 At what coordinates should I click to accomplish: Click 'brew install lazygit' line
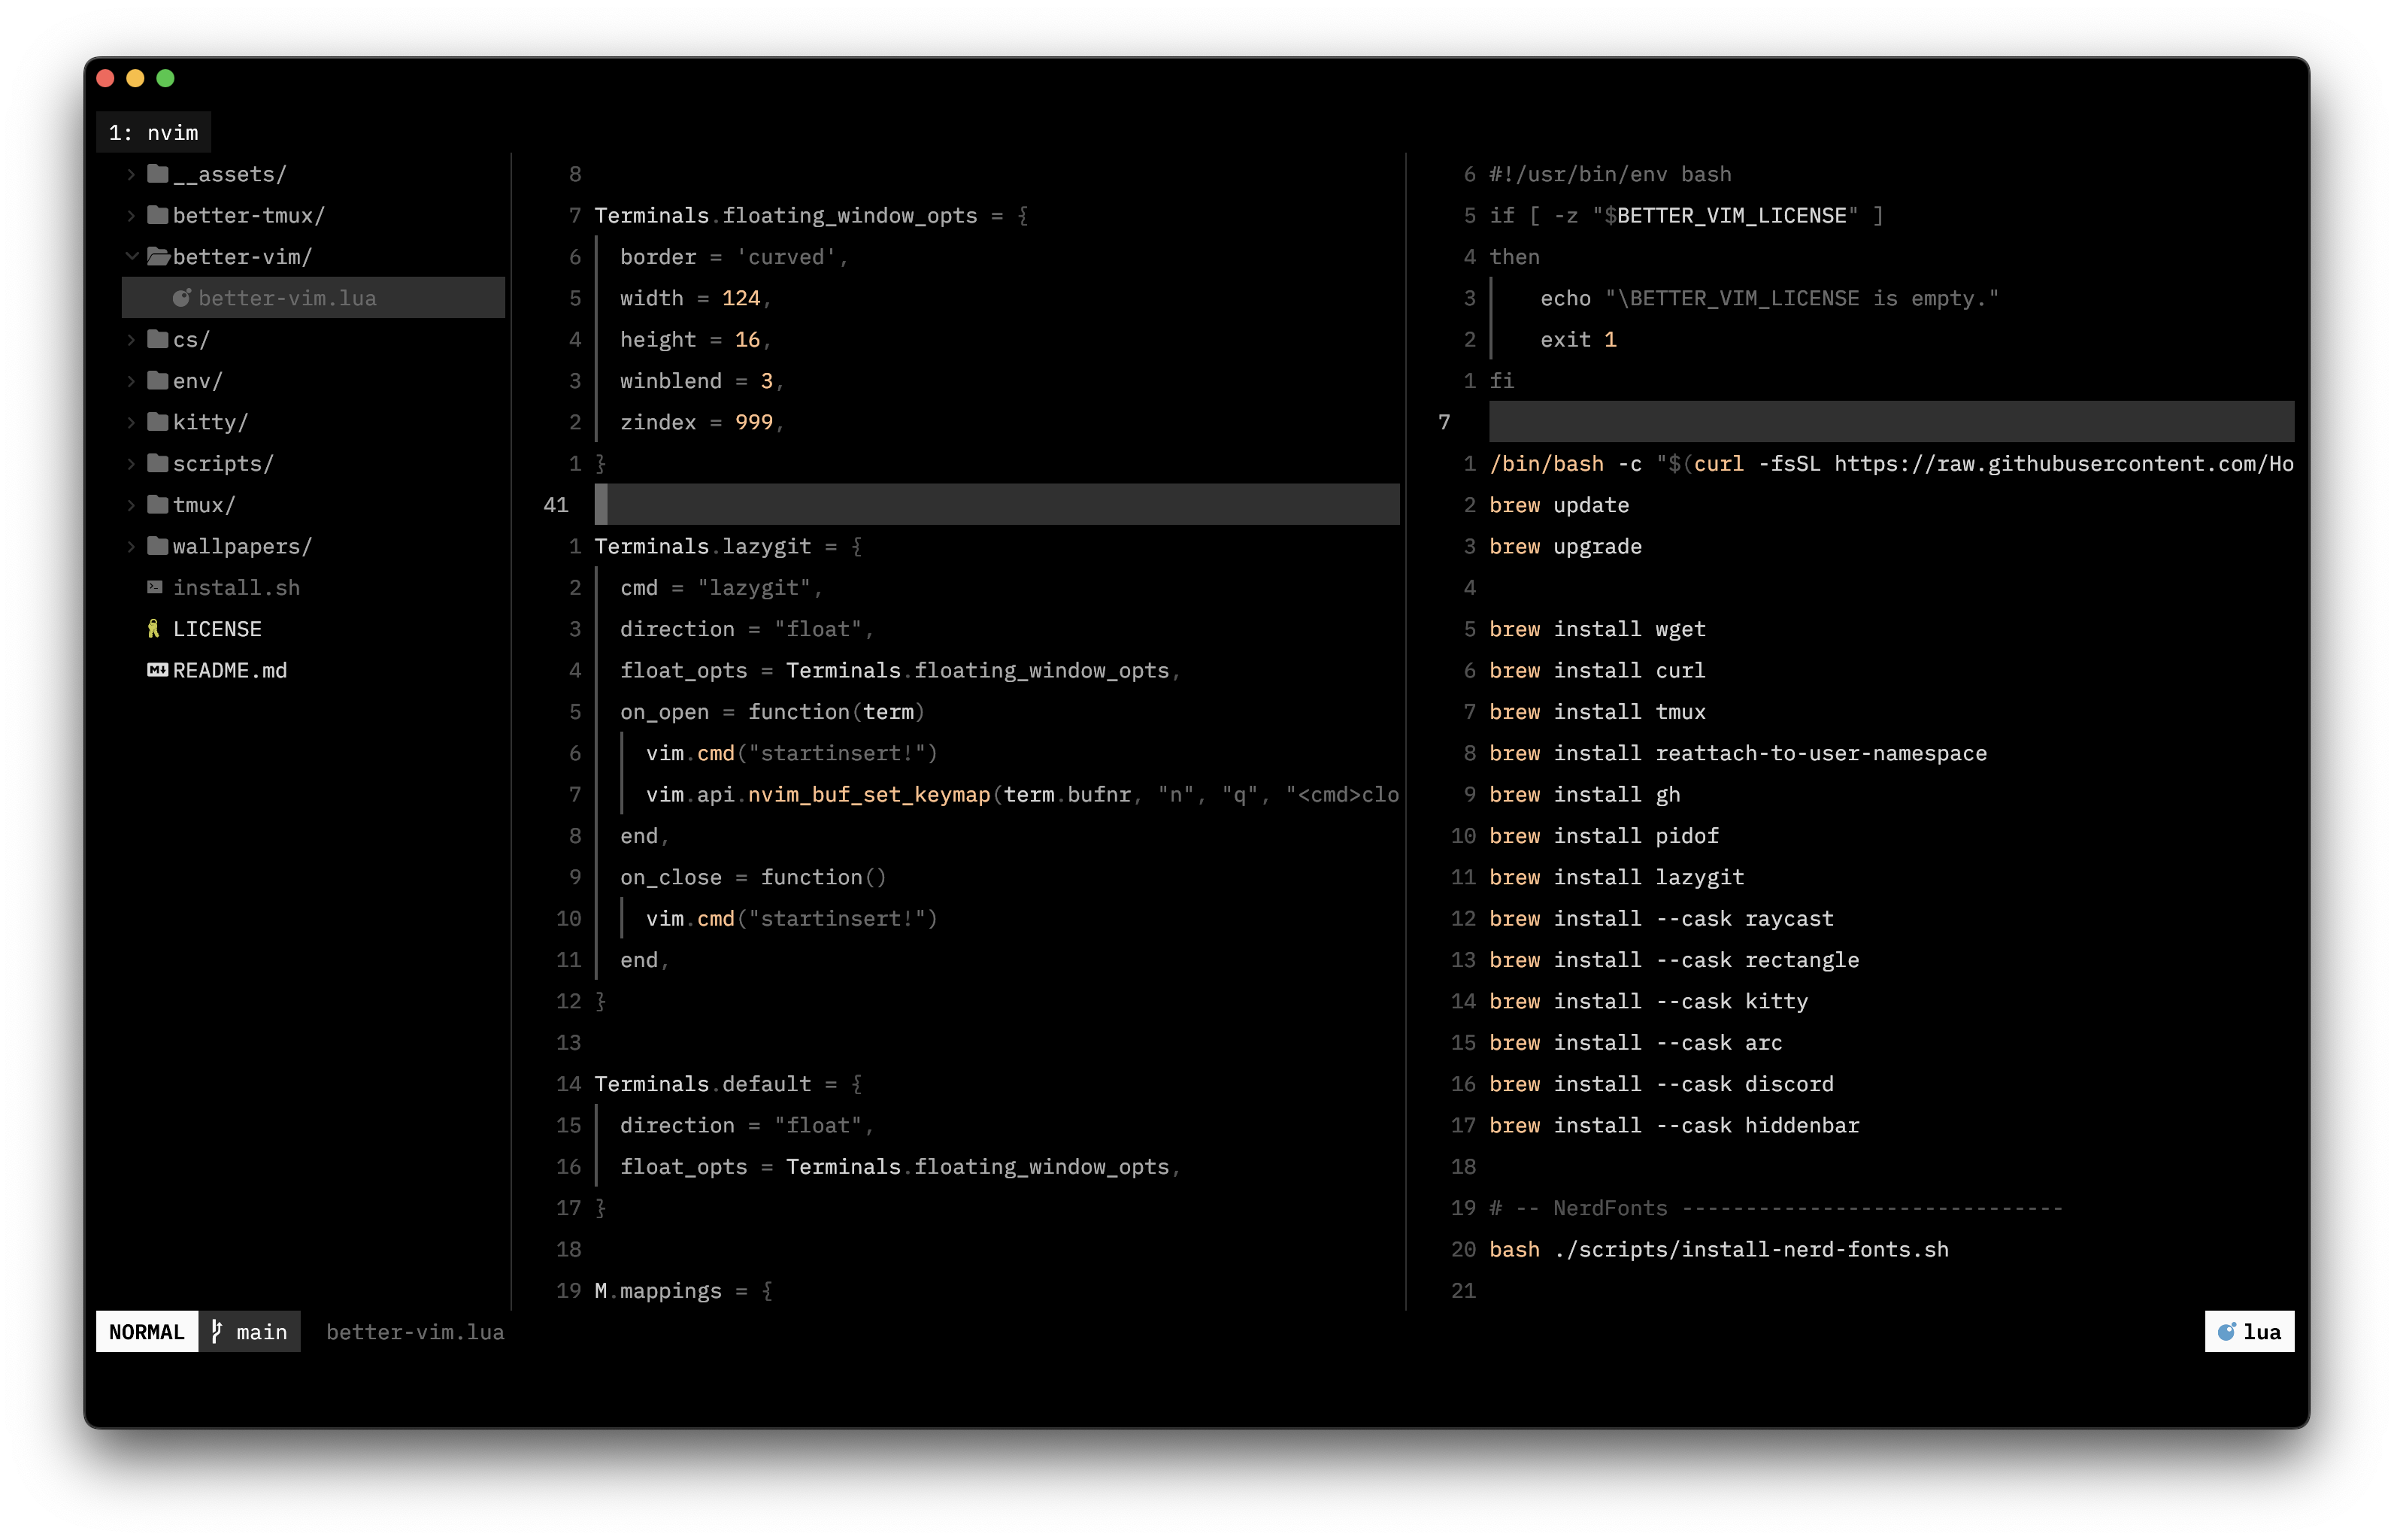(x=1616, y=877)
